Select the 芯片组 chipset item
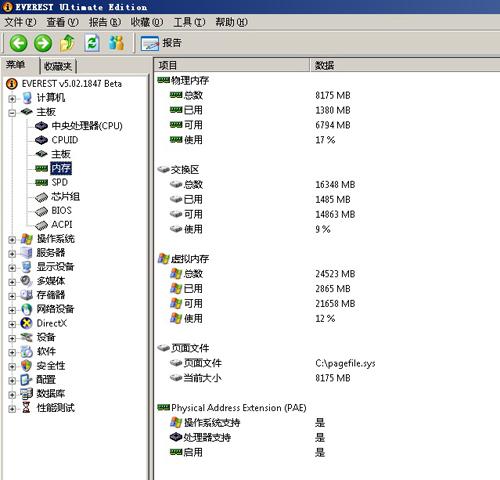Viewport: 500px width, 480px height. pyautogui.click(x=65, y=196)
